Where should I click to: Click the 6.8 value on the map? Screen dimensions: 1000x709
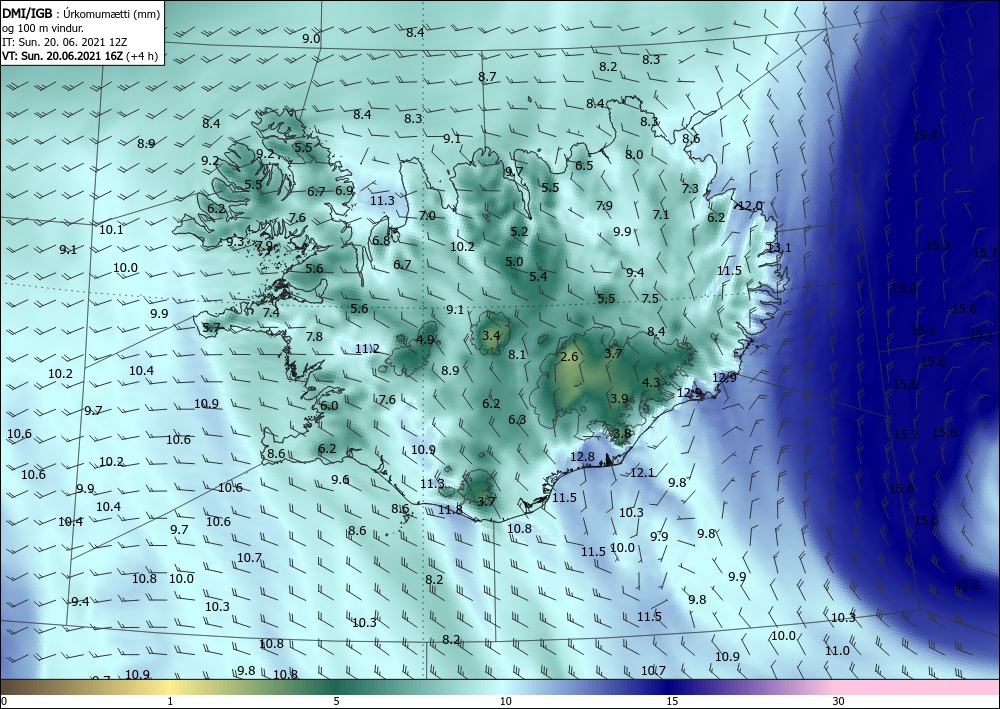point(381,240)
